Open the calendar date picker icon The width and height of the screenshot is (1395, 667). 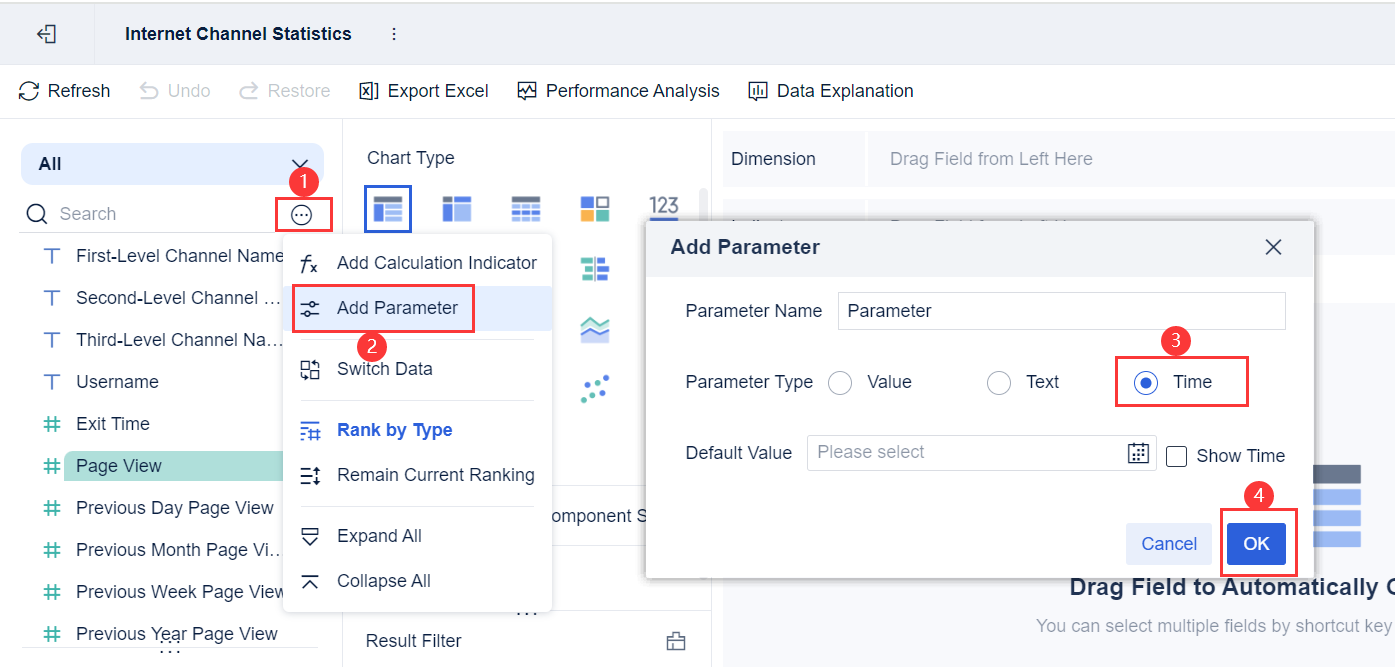tap(1138, 453)
